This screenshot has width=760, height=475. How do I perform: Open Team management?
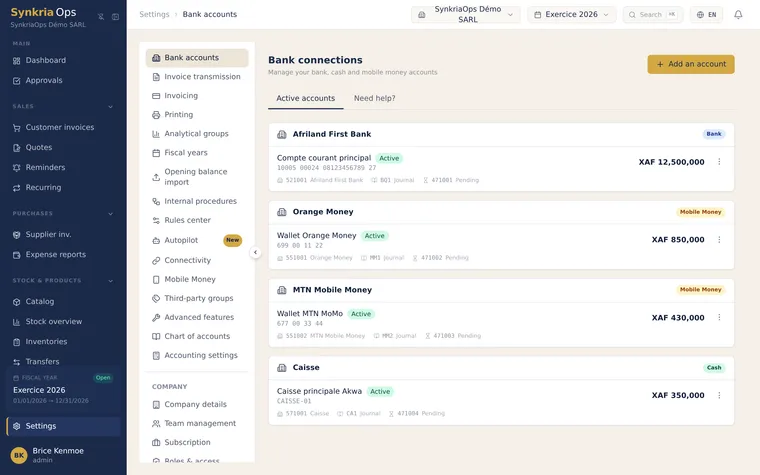pos(197,423)
